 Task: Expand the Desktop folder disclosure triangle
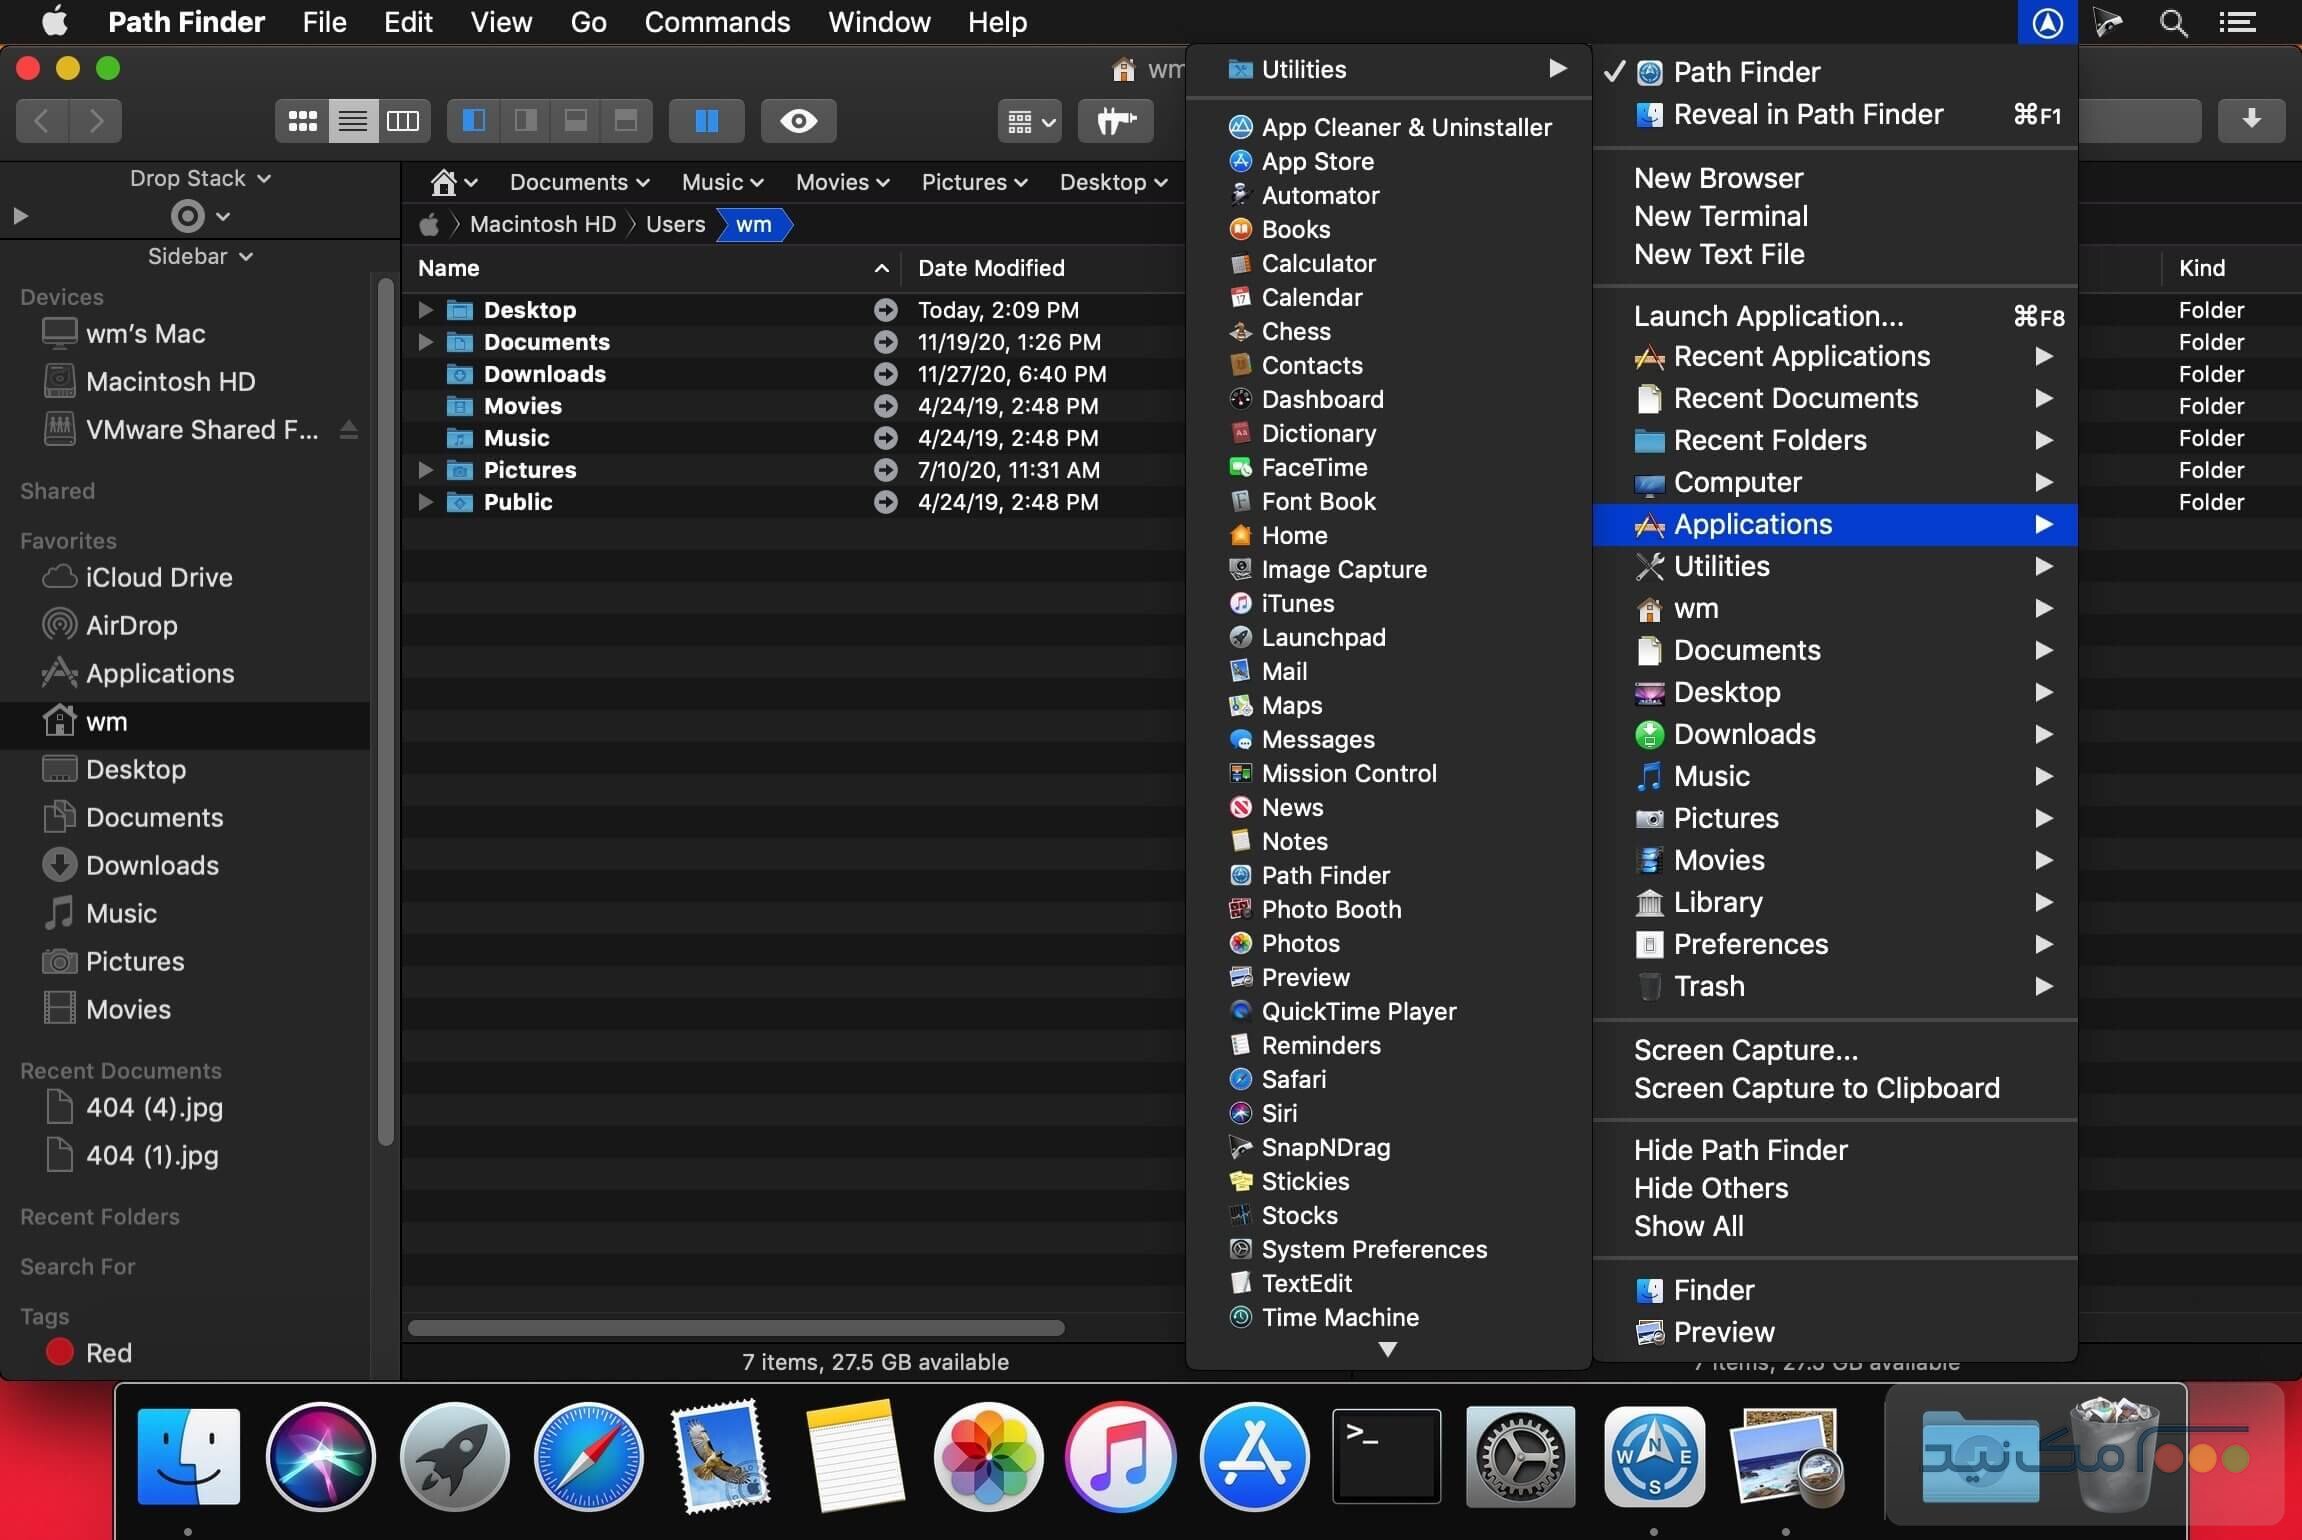(425, 310)
